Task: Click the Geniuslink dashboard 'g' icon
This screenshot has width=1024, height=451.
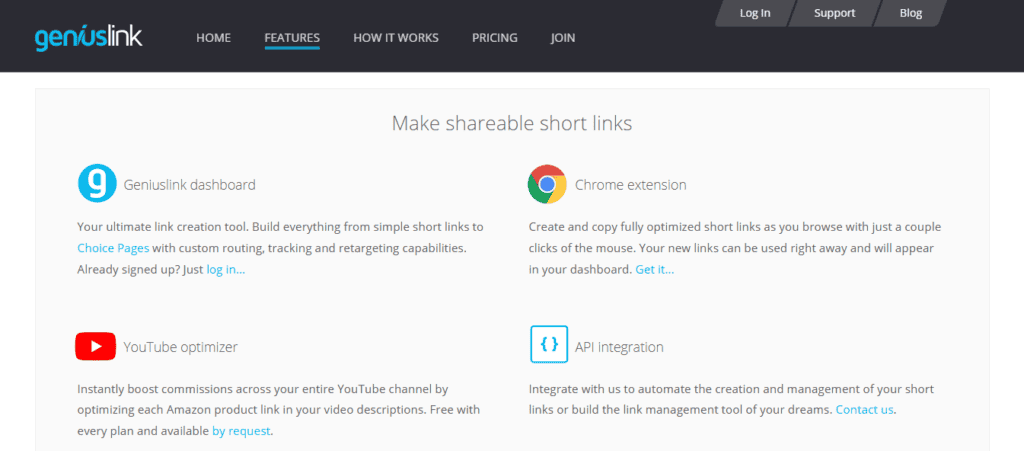Action: click(97, 184)
